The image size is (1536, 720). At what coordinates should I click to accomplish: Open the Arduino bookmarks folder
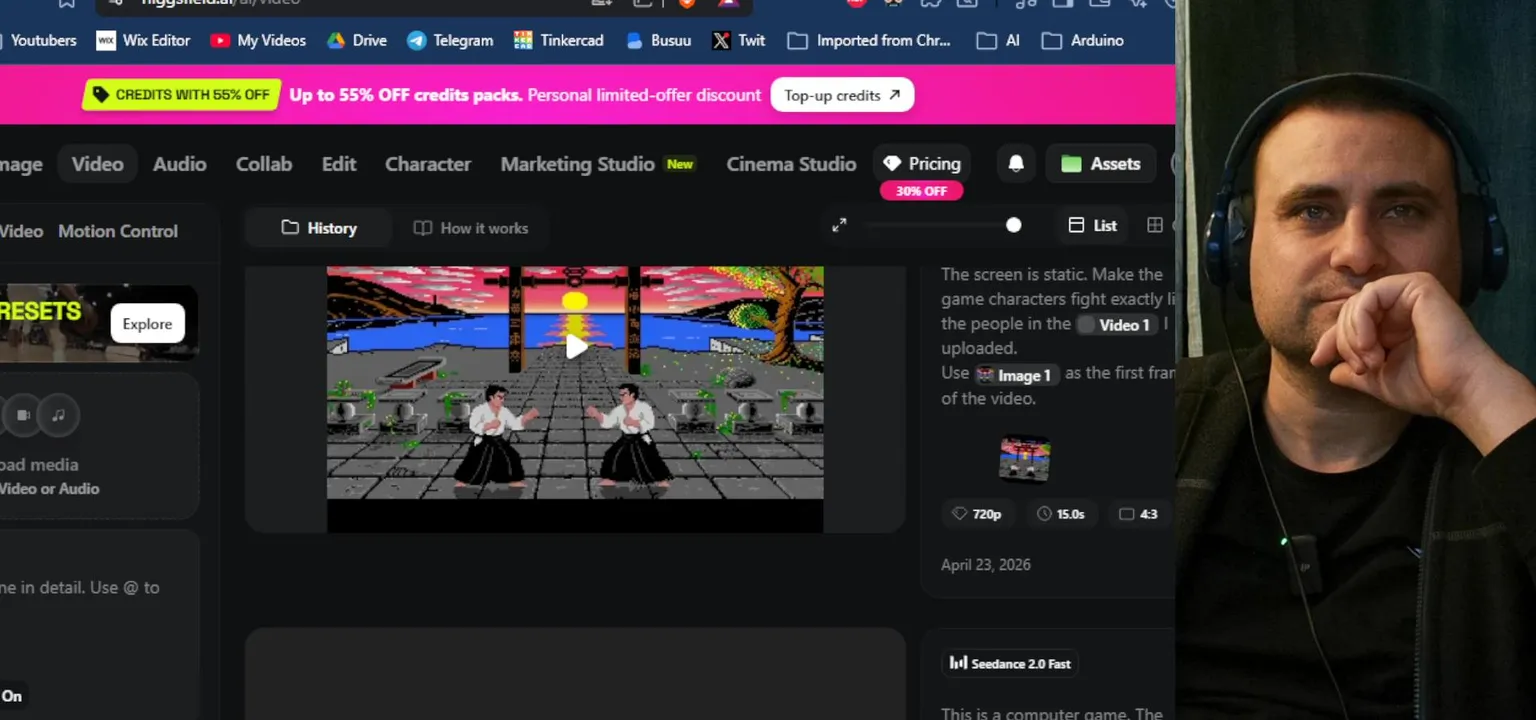pos(1083,41)
